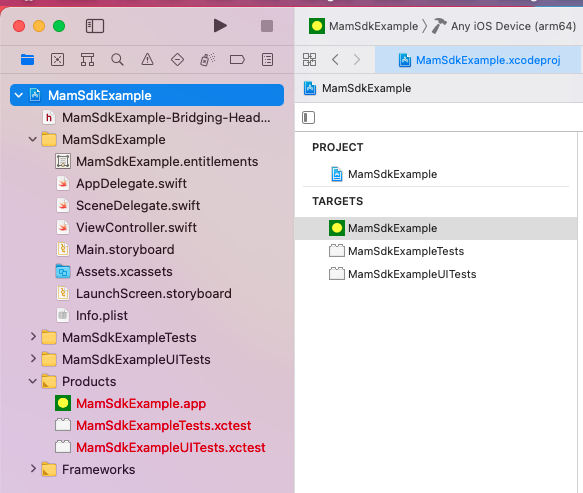583x493 pixels.
Task: Click the Frameworks folder label
Action: point(99,469)
